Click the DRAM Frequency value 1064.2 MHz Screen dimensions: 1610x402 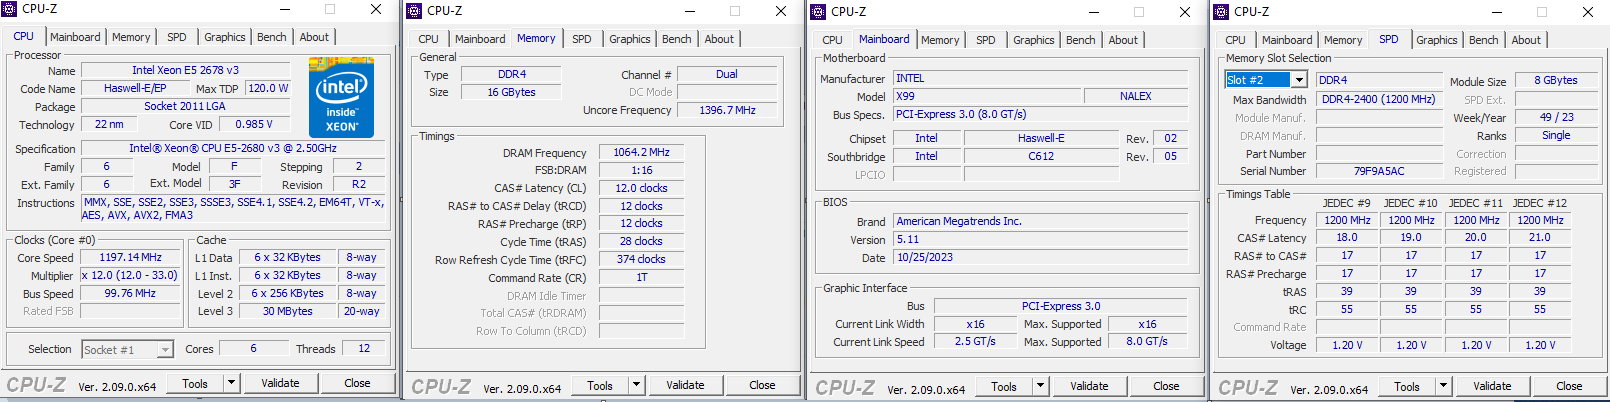click(x=641, y=152)
